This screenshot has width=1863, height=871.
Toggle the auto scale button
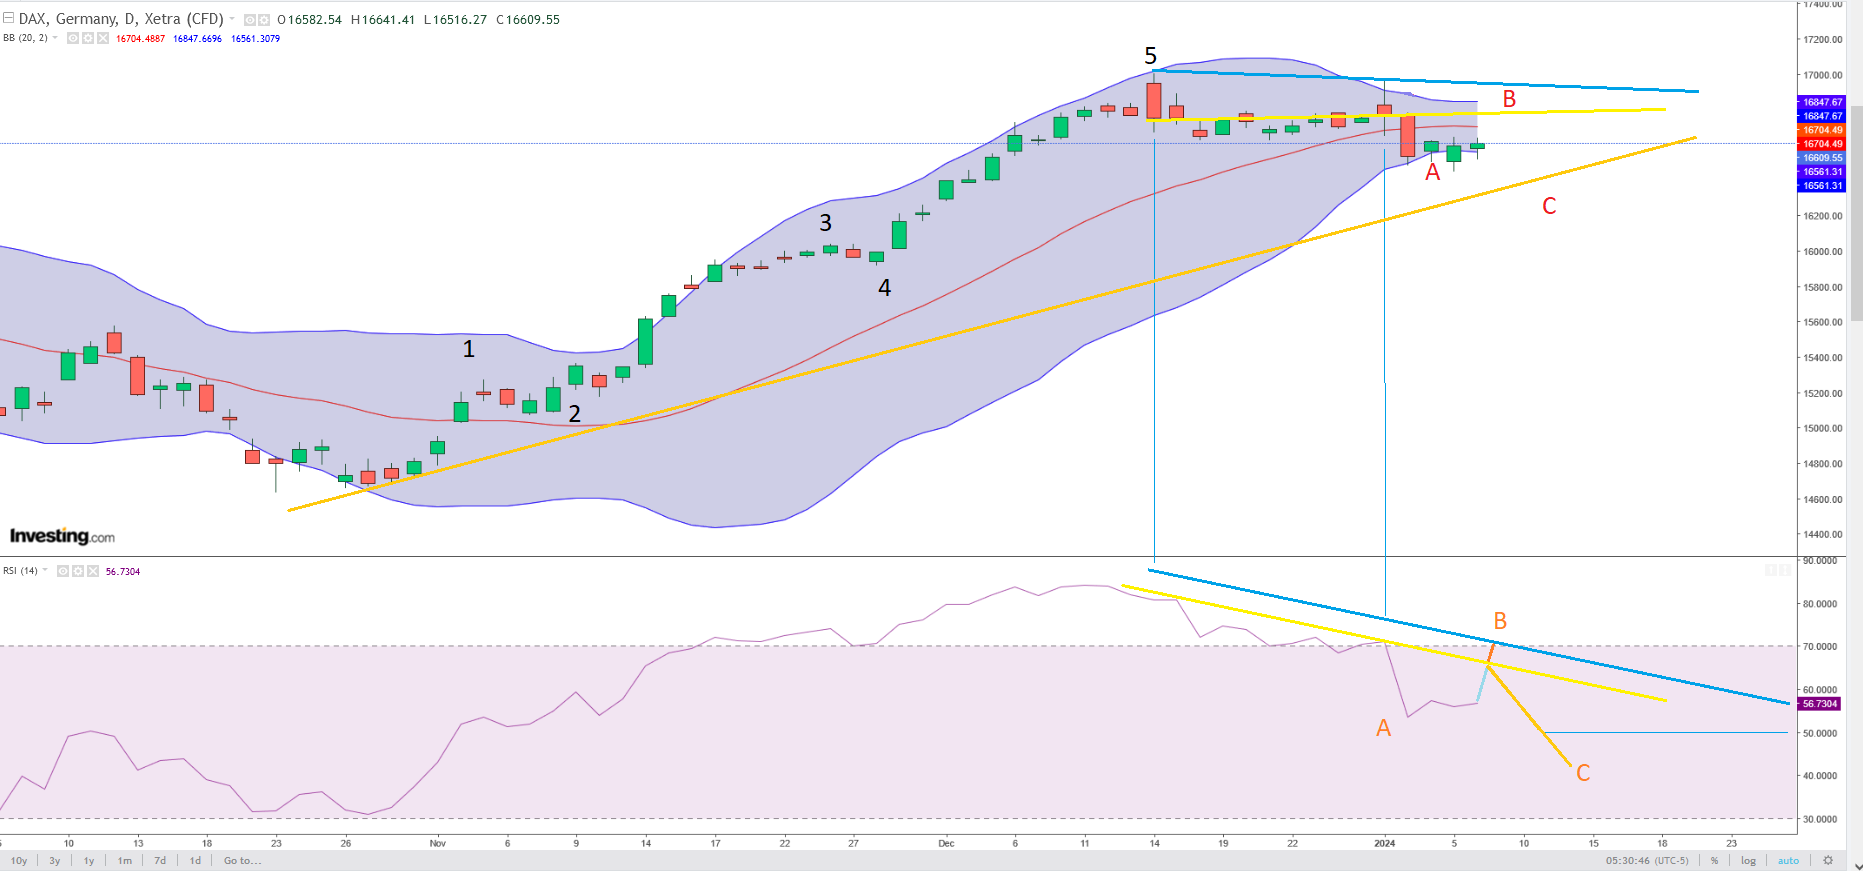tap(1788, 860)
